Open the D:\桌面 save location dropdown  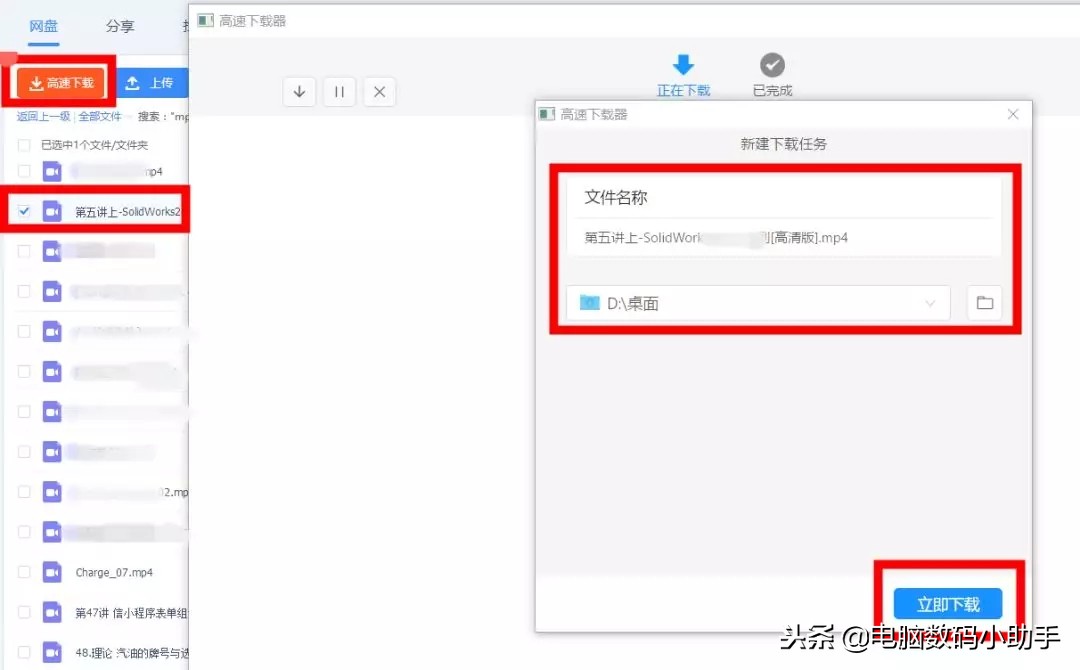930,303
